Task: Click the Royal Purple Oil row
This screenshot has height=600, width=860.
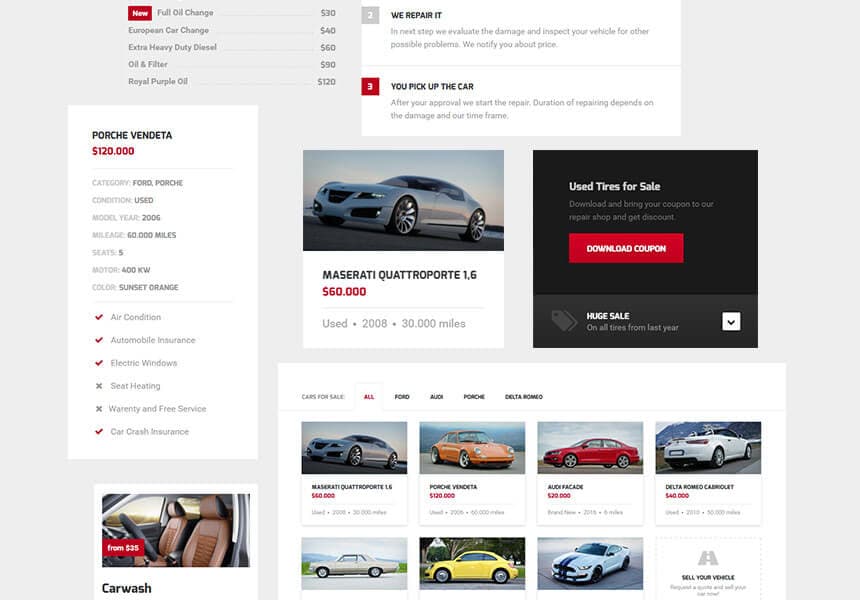Action: tap(232, 81)
